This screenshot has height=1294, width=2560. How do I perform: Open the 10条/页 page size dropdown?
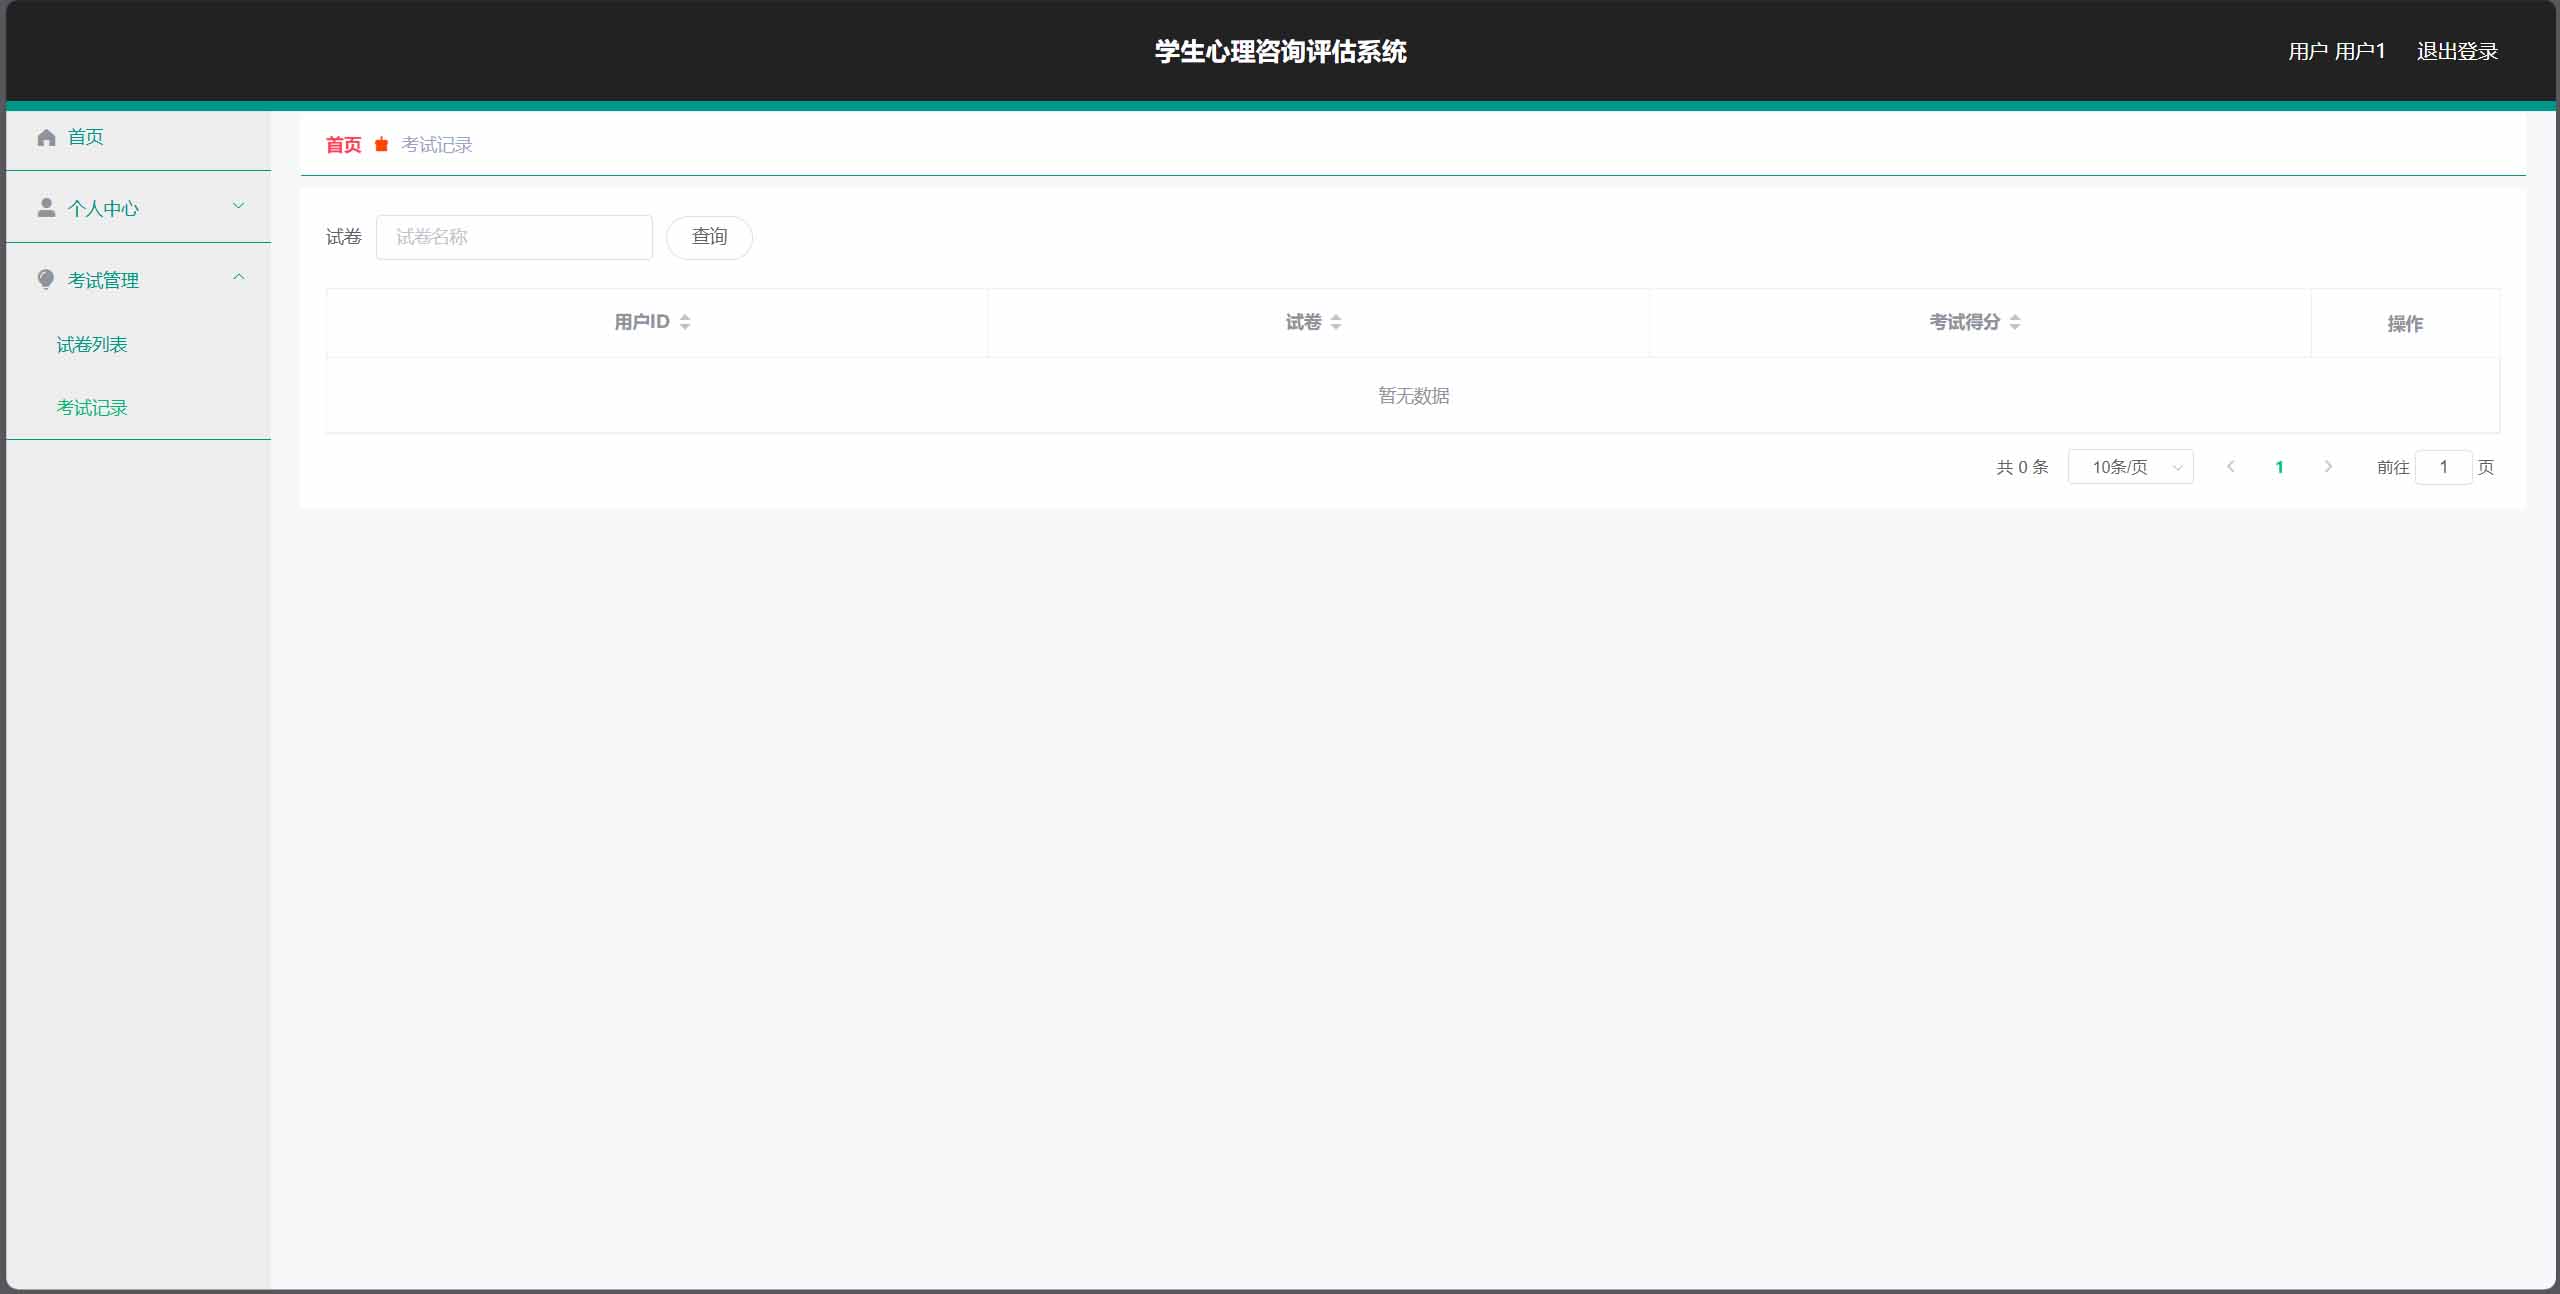(2130, 467)
